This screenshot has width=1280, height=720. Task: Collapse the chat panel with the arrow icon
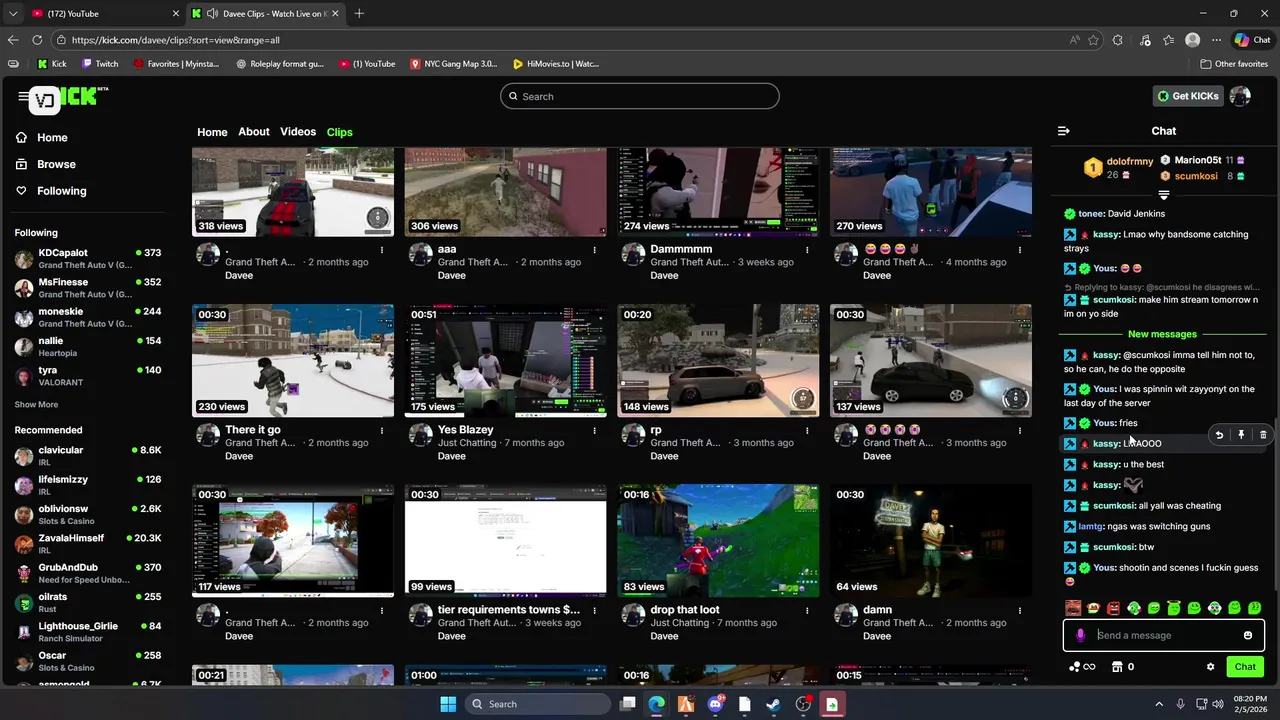pyautogui.click(x=1064, y=131)
